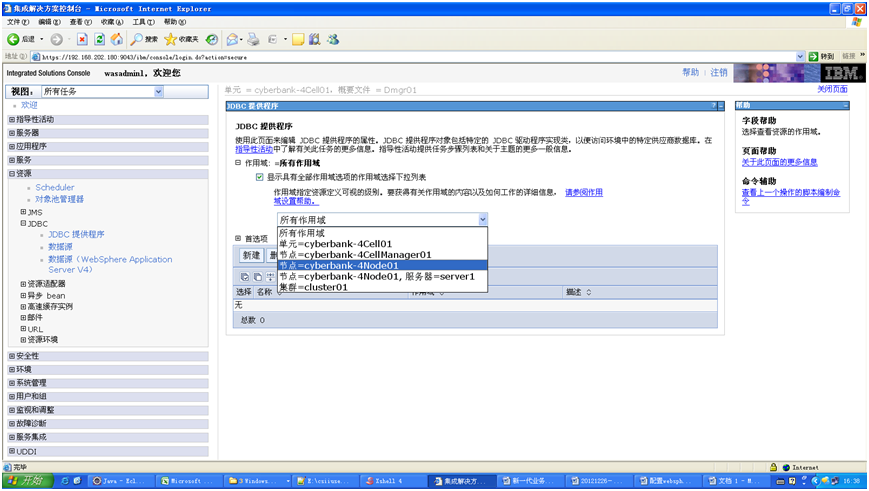This screenshot has width=869, height=491.
Task: Expand the JMS tree node
Action: pyautogui.click(x=23, y=212)
